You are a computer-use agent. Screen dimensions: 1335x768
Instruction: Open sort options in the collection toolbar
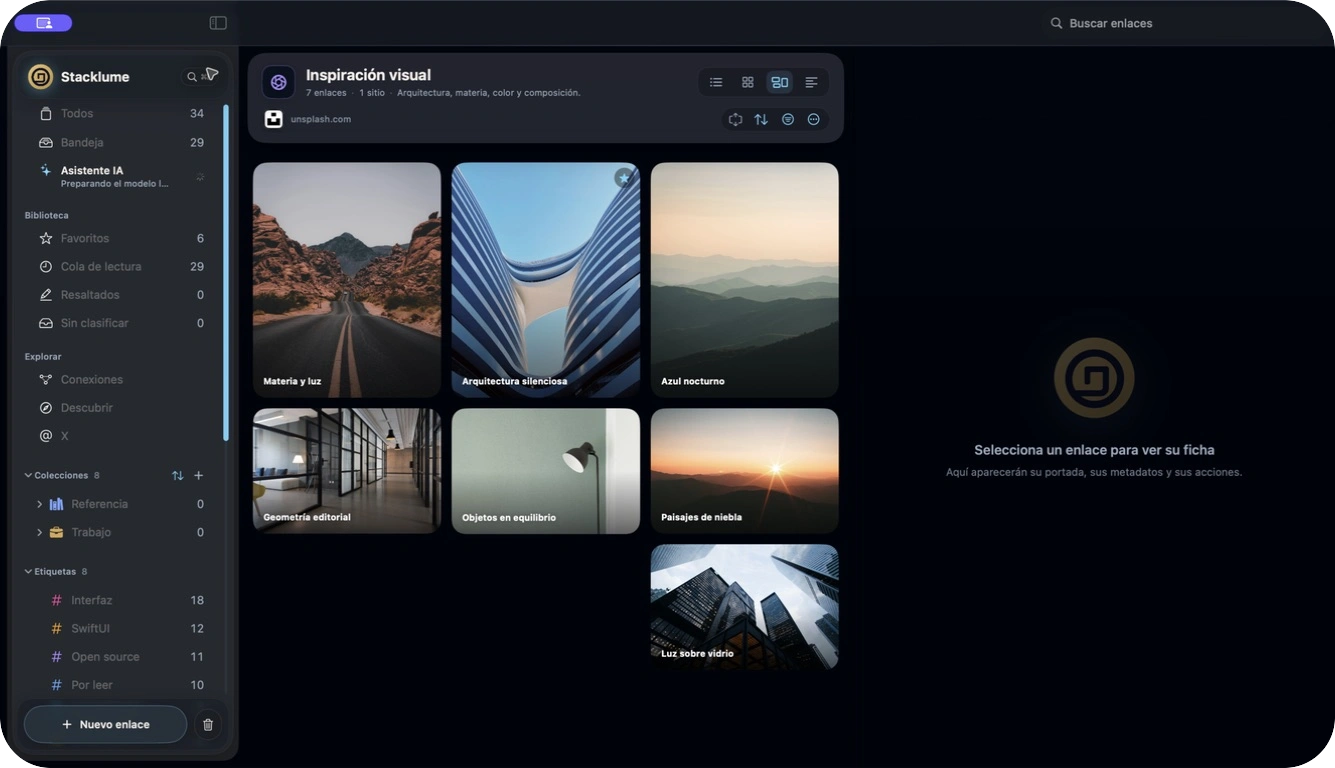(x=761, y=119)
